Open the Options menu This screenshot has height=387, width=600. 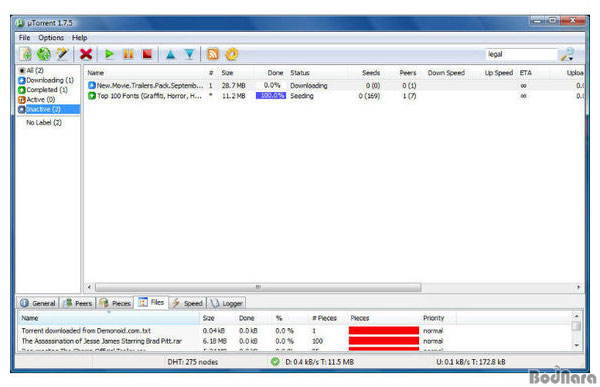[51, 38]
